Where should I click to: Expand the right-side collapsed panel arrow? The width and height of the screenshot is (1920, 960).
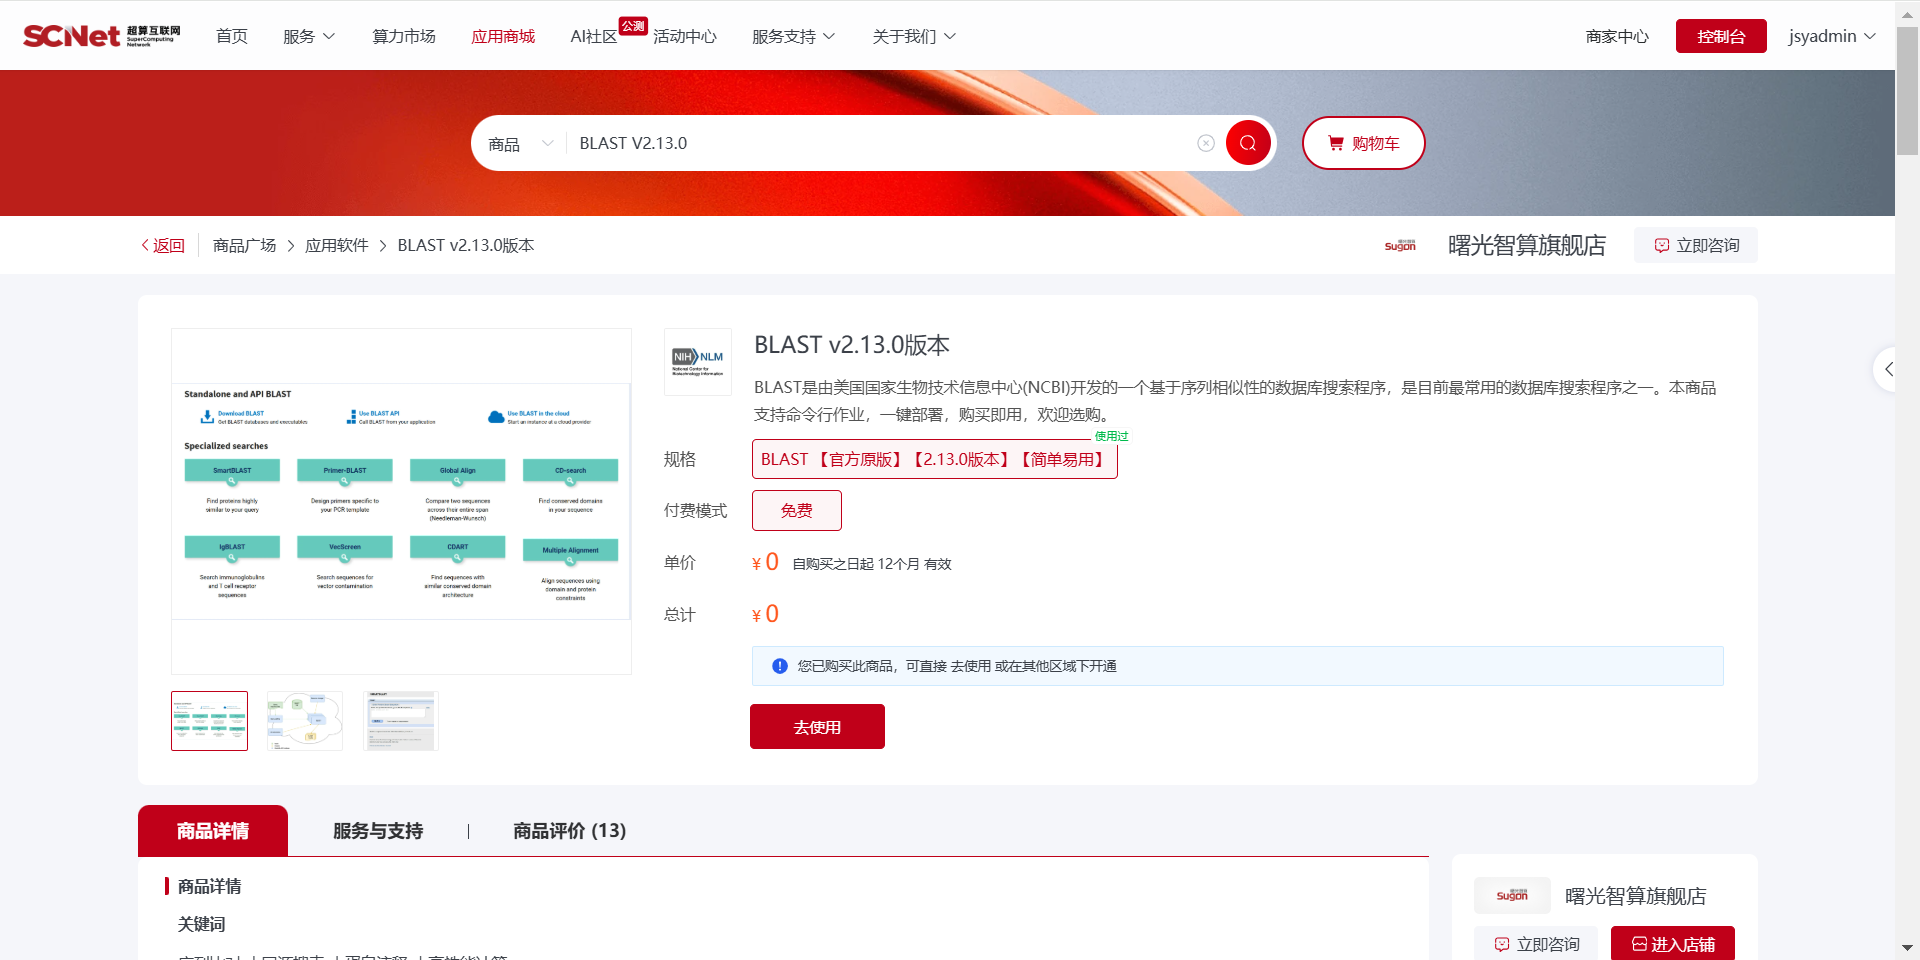click(1887, 369)
